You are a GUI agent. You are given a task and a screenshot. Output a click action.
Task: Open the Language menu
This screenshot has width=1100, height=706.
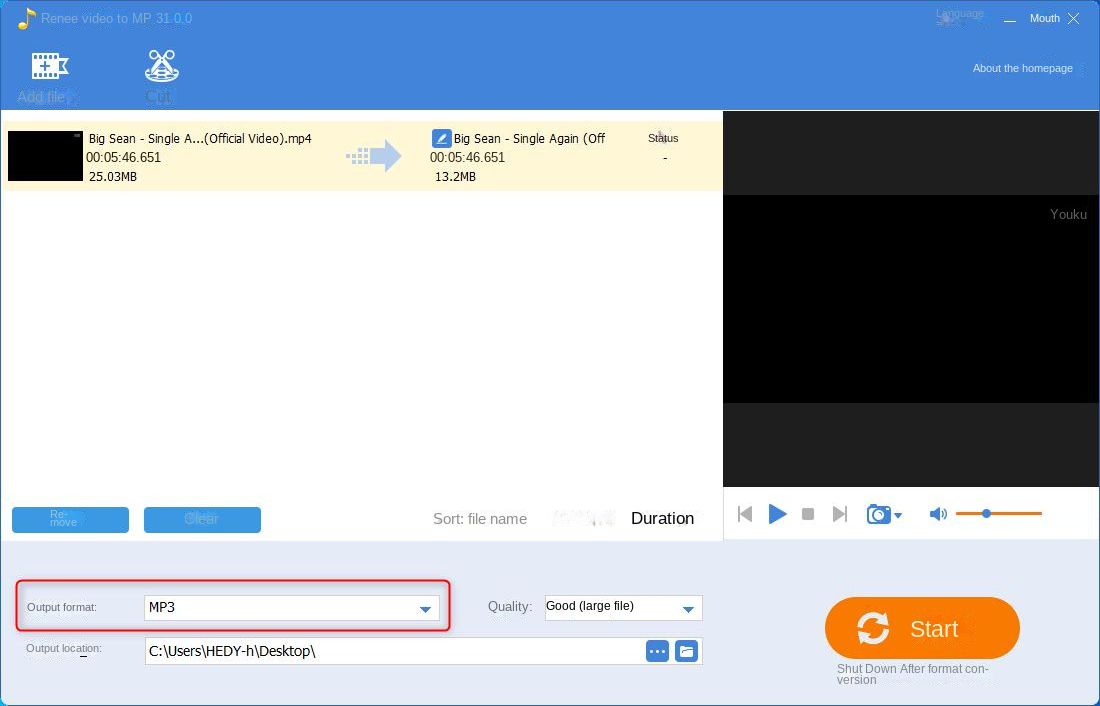click(x=958, y=16)
